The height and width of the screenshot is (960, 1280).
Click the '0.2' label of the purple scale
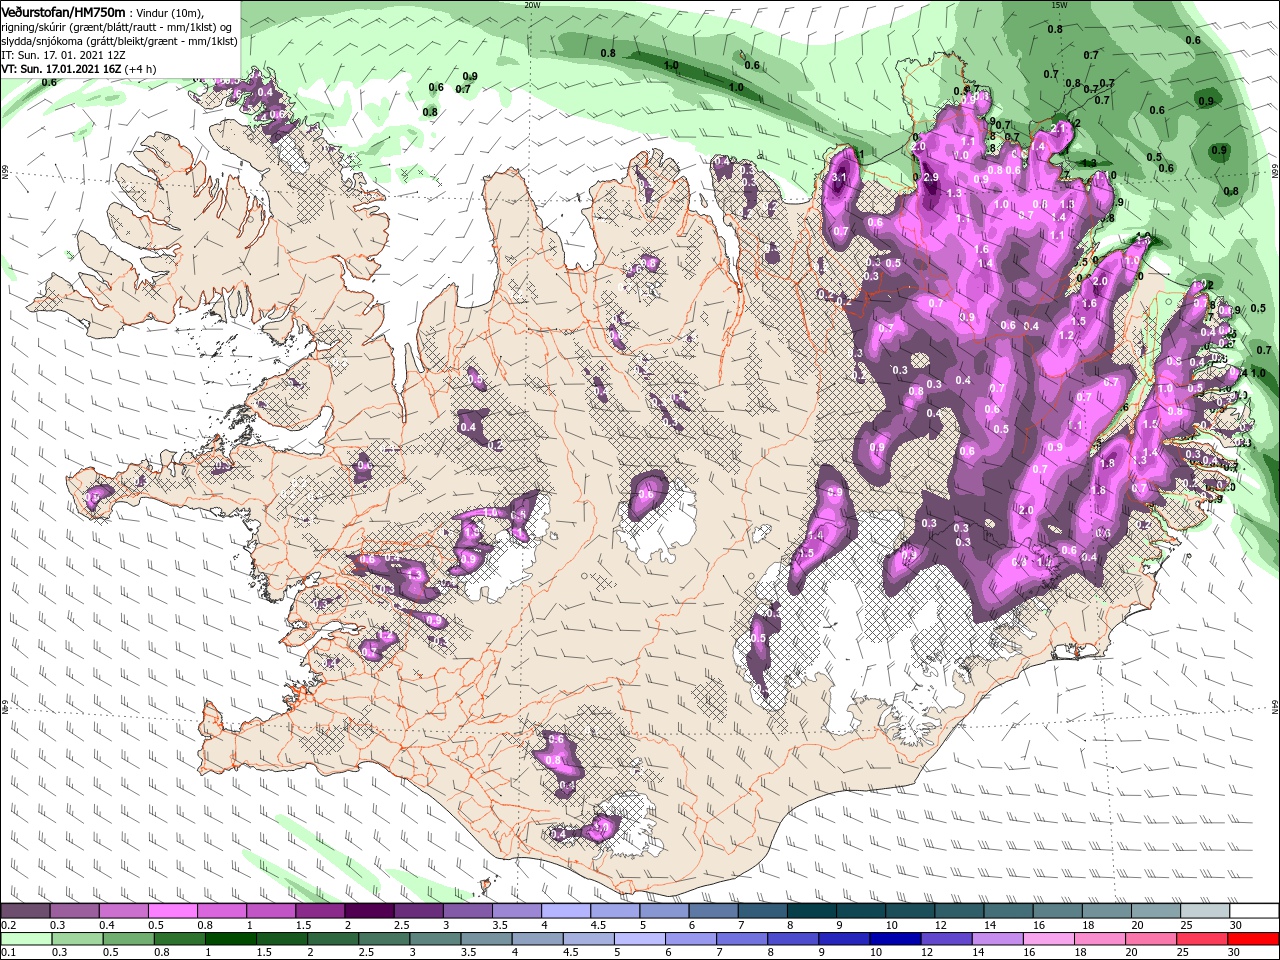pos(9,925)
